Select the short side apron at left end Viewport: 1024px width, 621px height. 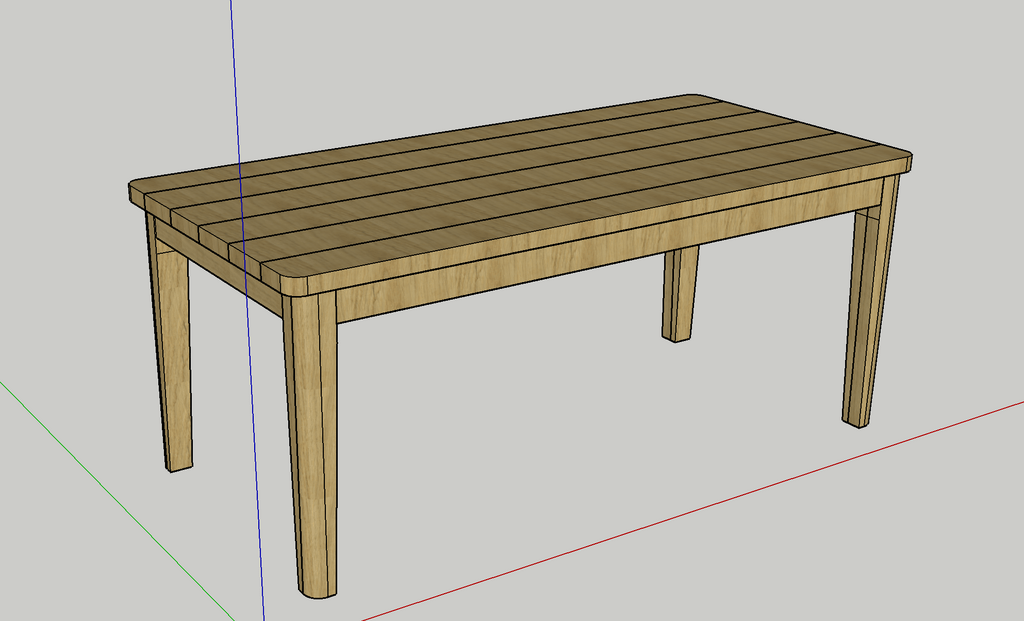coord(219,268)
